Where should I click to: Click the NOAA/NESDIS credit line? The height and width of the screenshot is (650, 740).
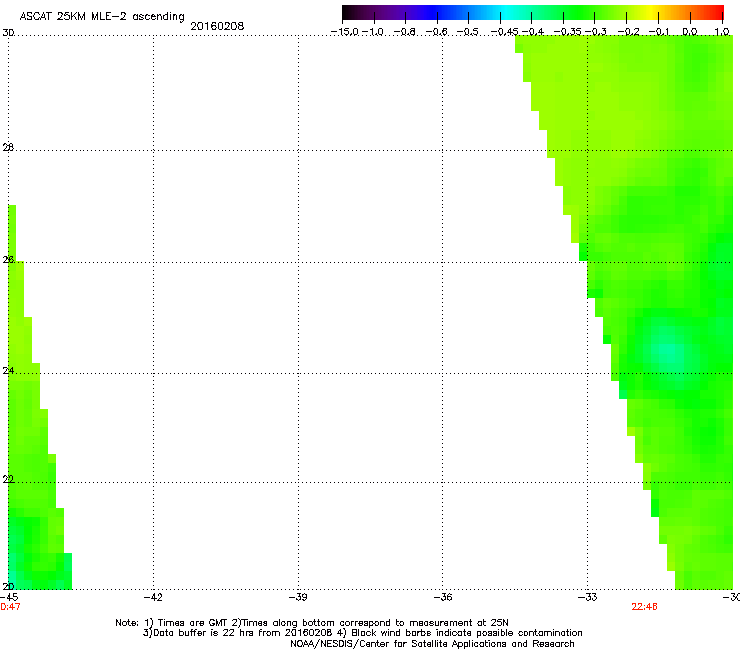click(432, 644)
